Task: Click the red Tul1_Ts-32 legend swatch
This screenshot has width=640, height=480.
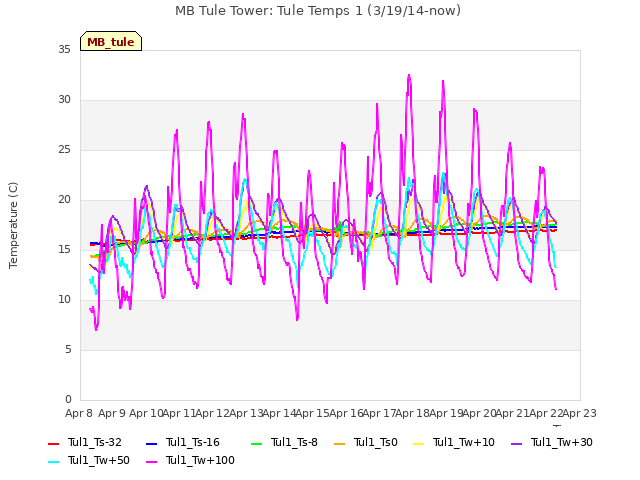Action: pos(53,444)
